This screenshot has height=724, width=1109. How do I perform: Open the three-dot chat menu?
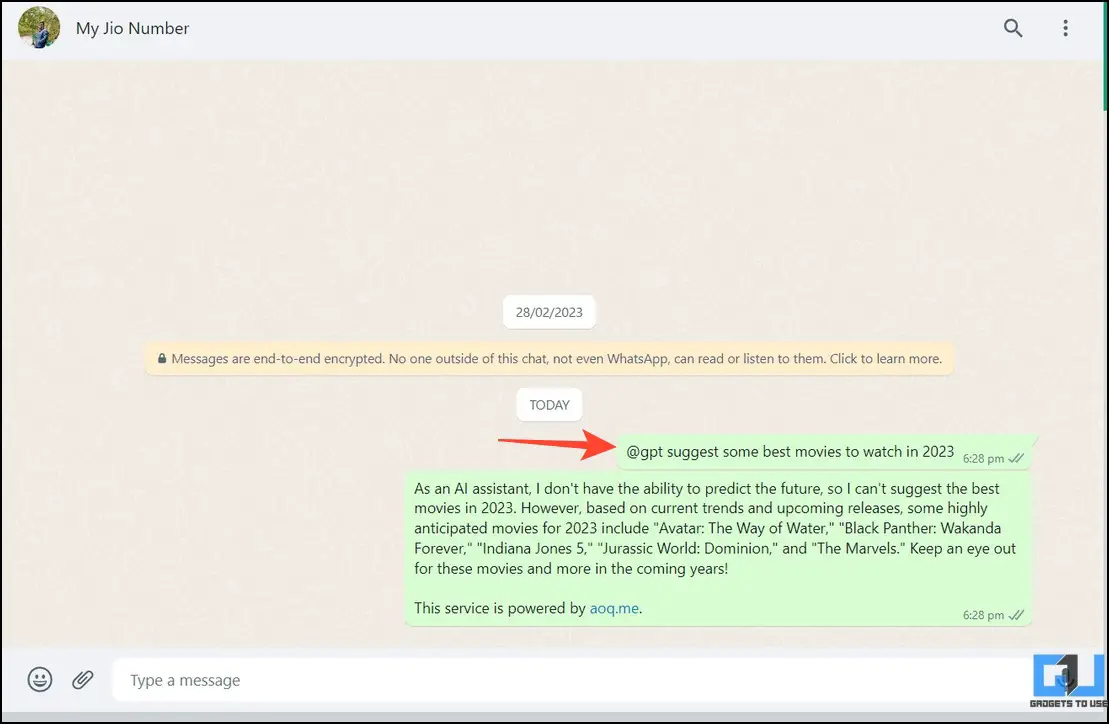click(x=1065, y=28)
